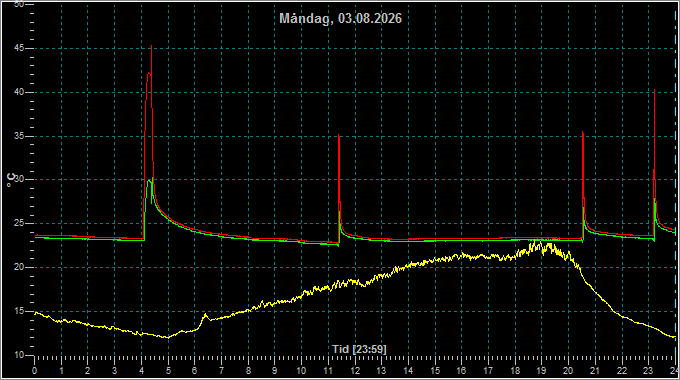
Task: Click hour 4 on the time axis
Action: point(141,371)
